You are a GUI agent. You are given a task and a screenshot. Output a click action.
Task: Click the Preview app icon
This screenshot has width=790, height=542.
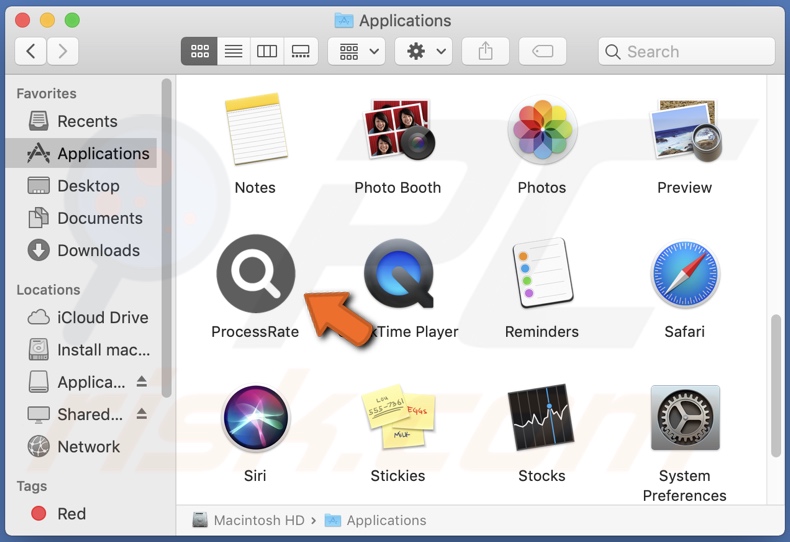685,129
